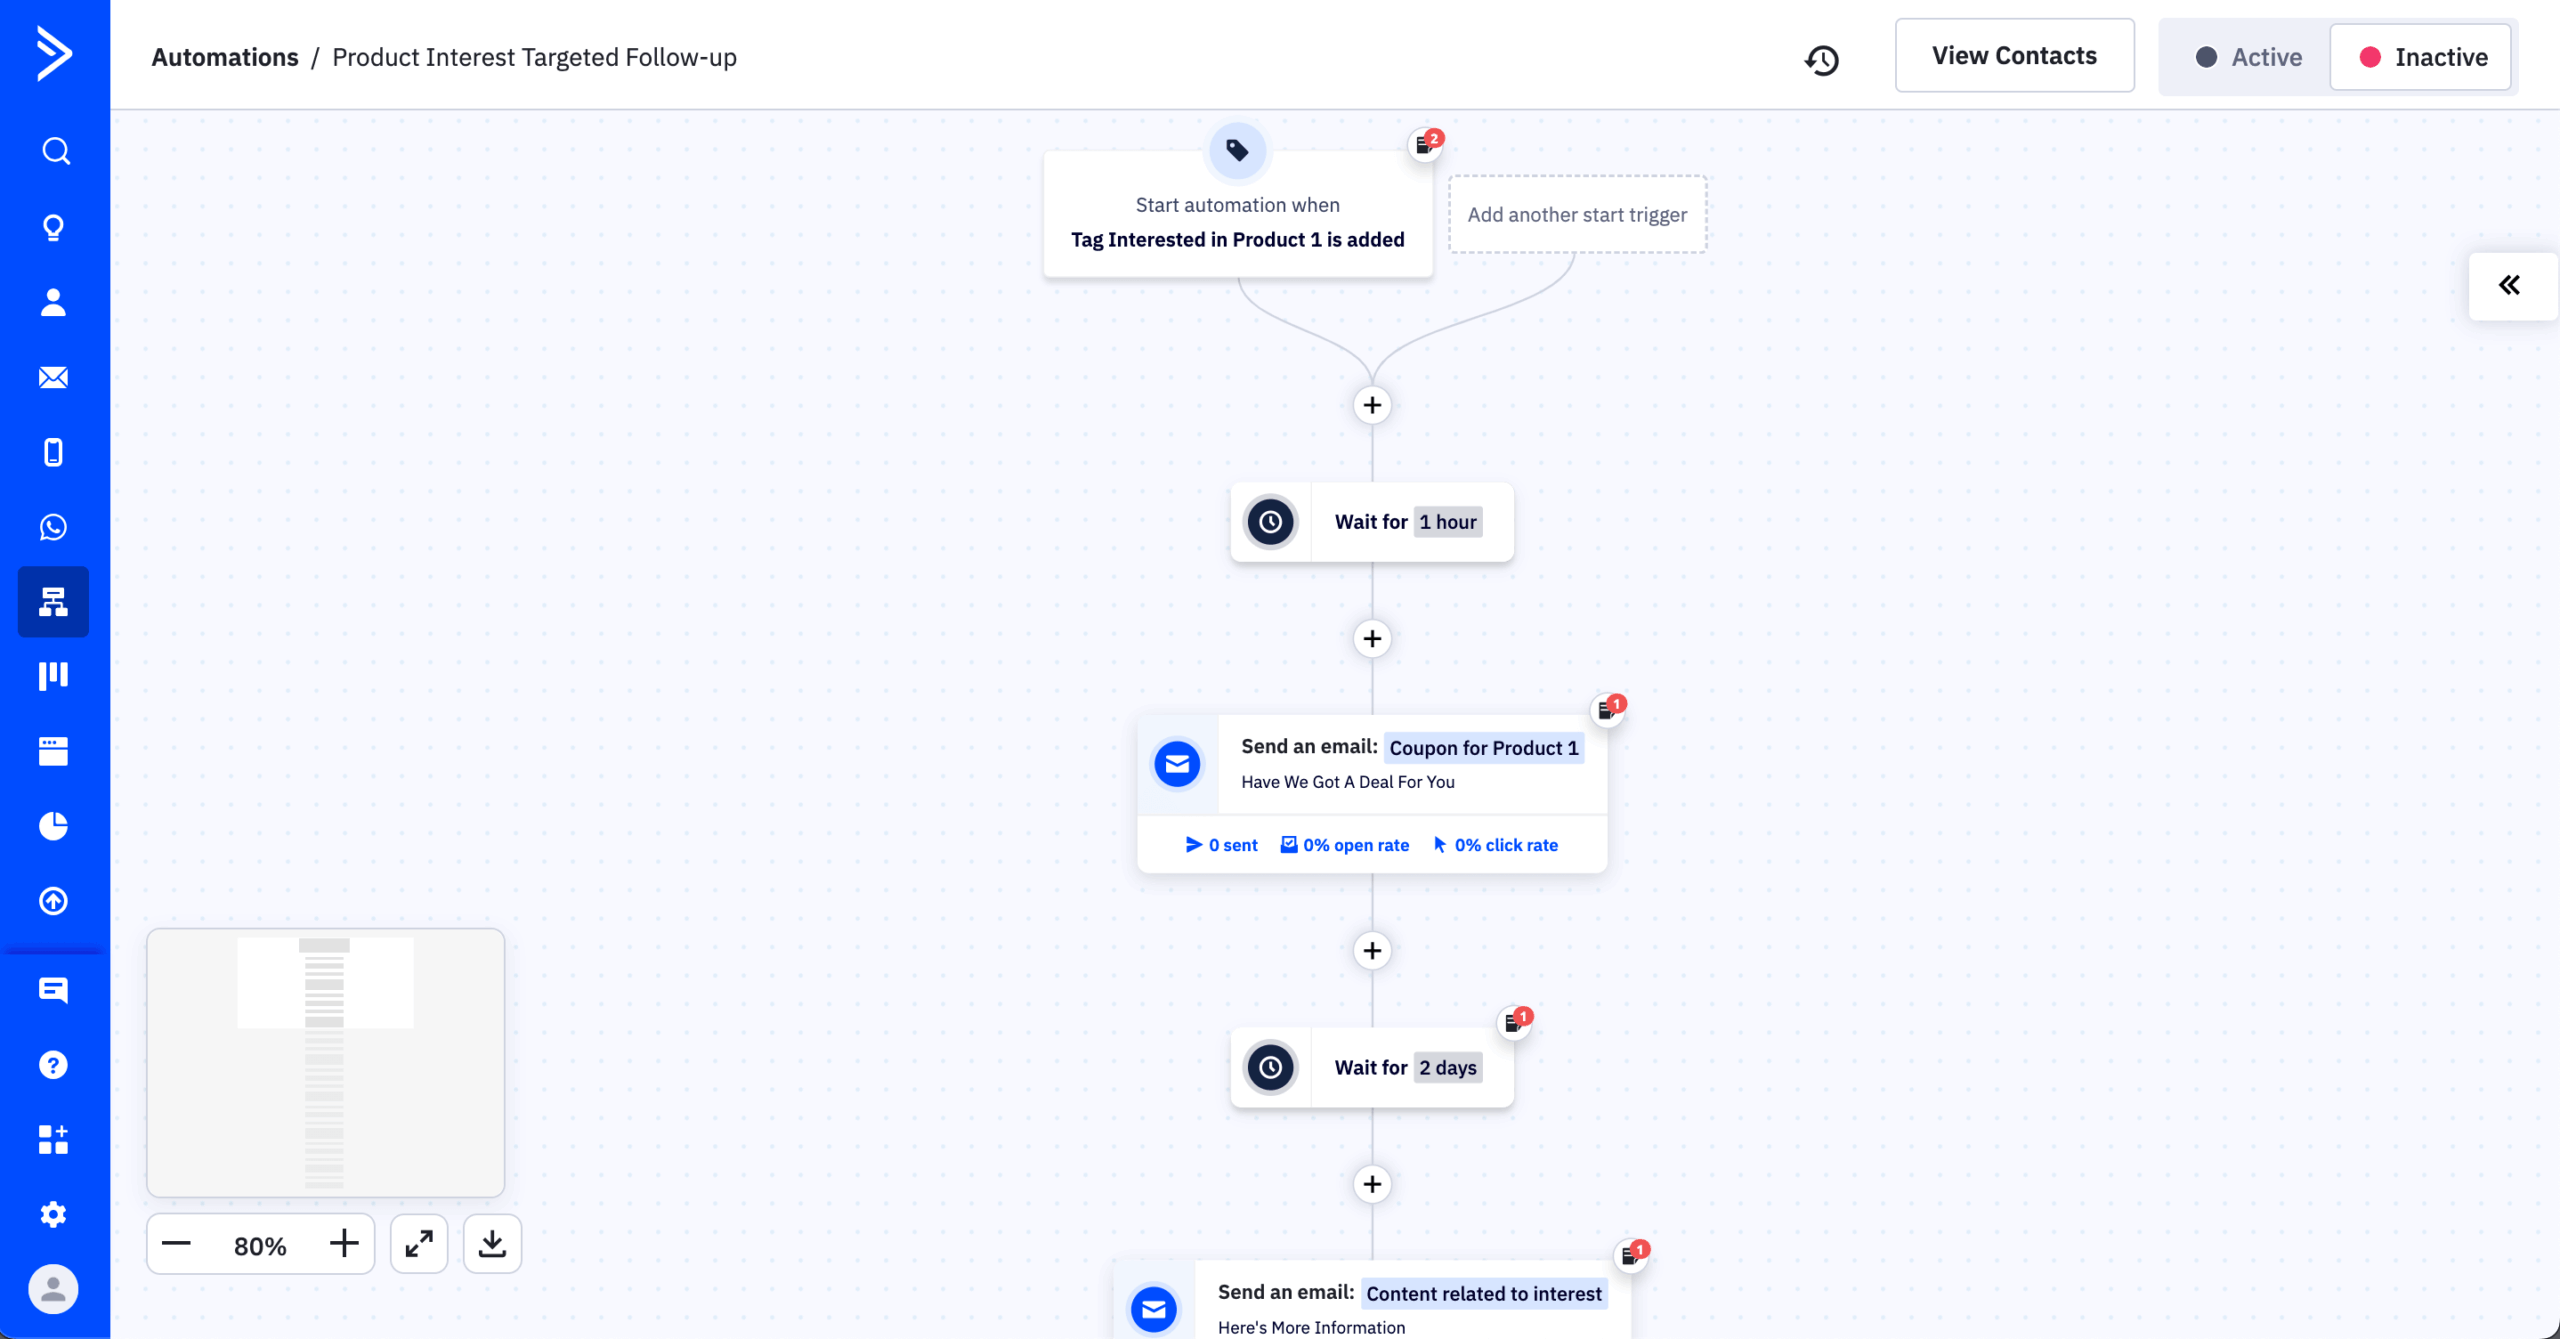The height and width of the screenshot is (1339, 2560).
Task: Zoom out with the minus button
Action: coord(176,1244)
